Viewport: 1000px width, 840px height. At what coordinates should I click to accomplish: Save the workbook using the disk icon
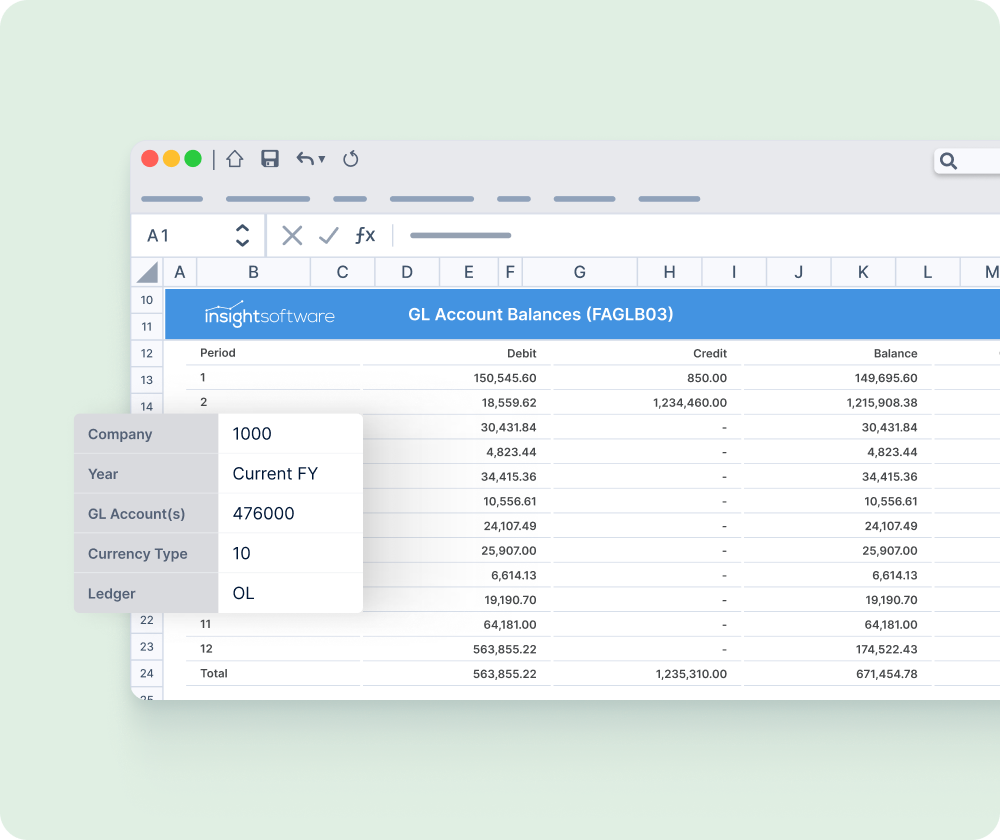click(x=270, y=158)
